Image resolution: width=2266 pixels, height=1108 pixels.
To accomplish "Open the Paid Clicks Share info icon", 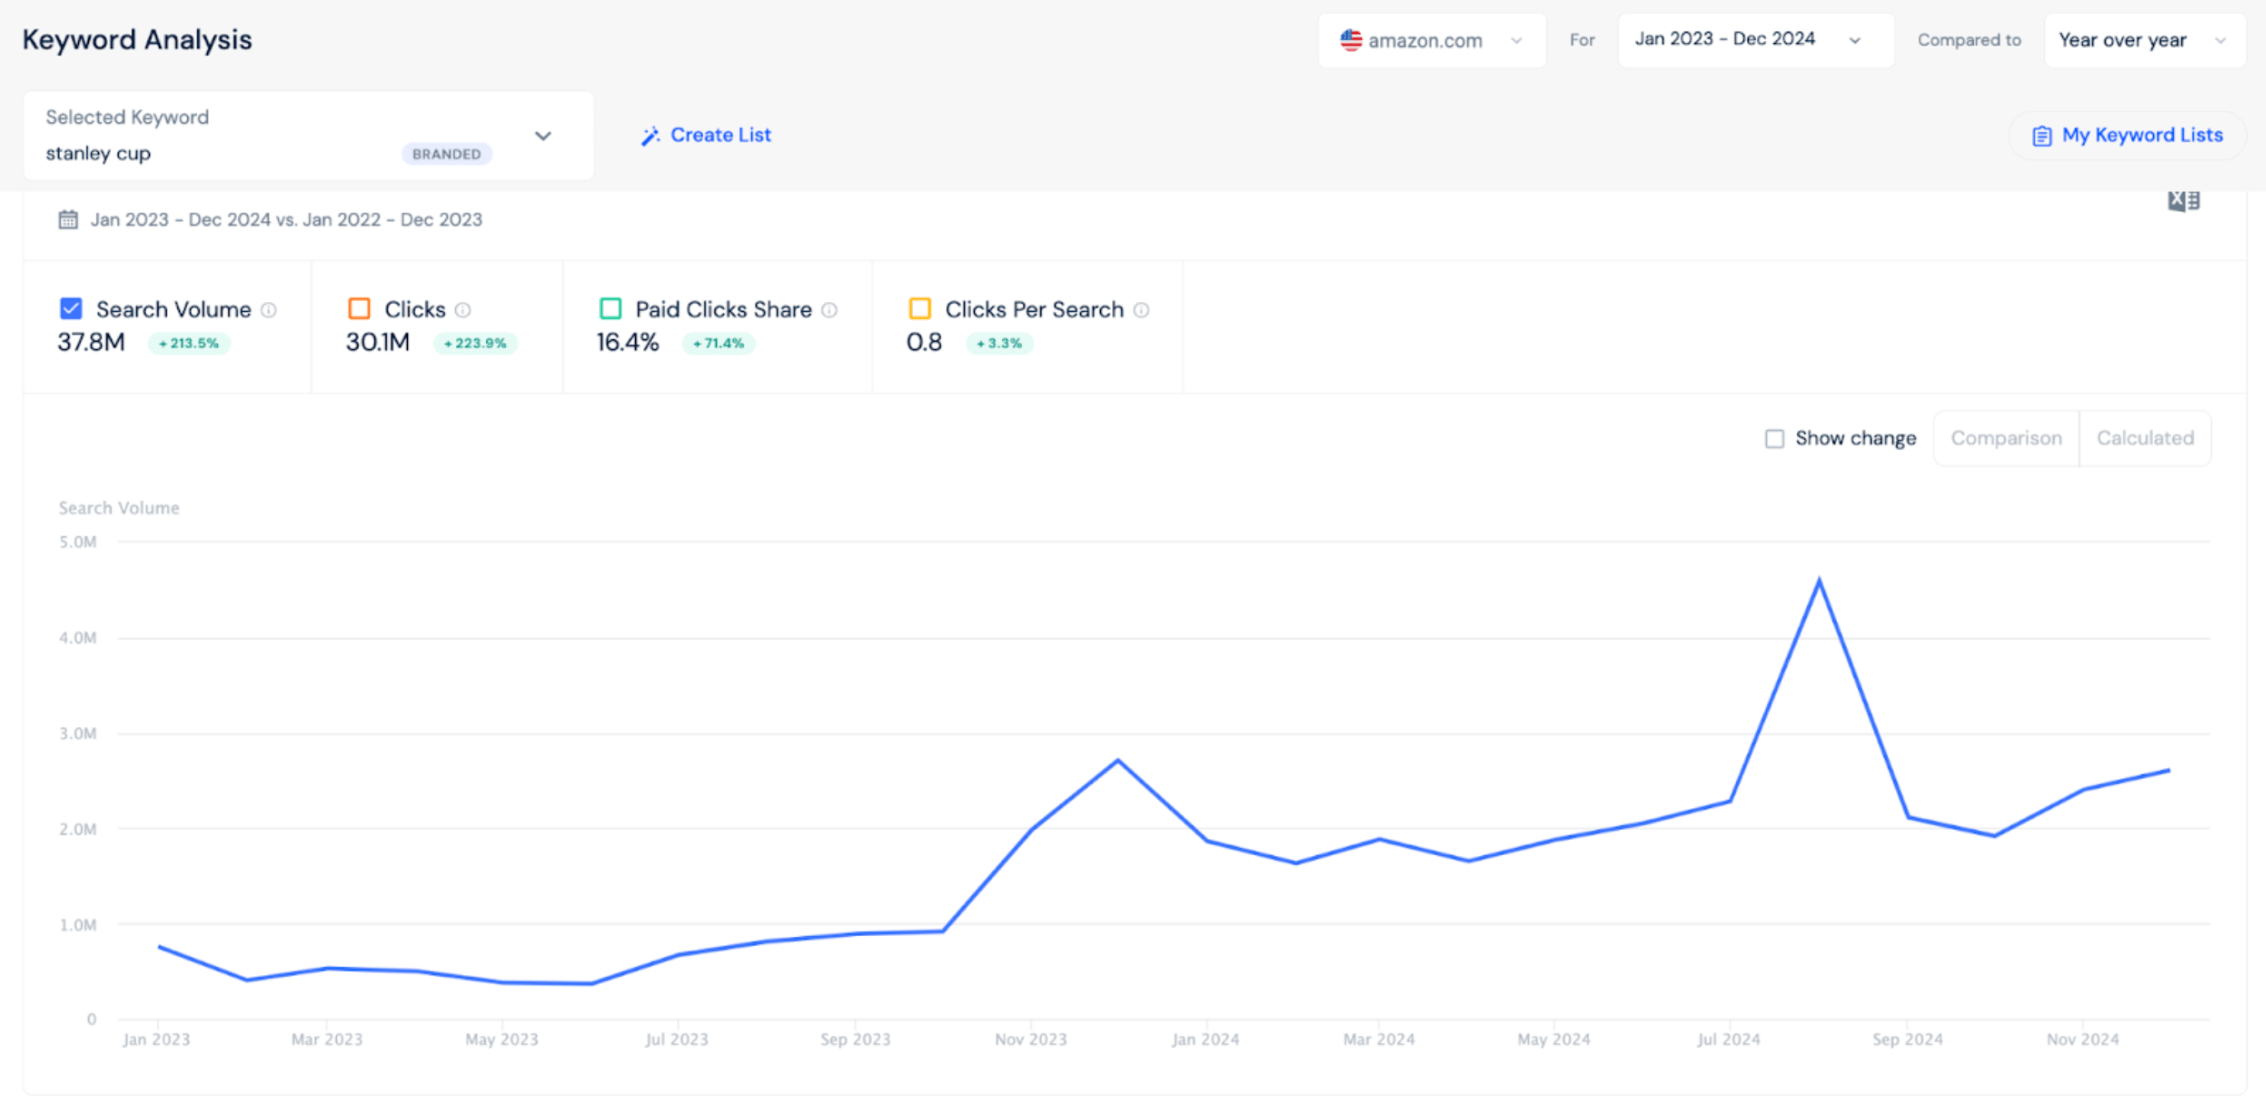I will click(829, 310).
